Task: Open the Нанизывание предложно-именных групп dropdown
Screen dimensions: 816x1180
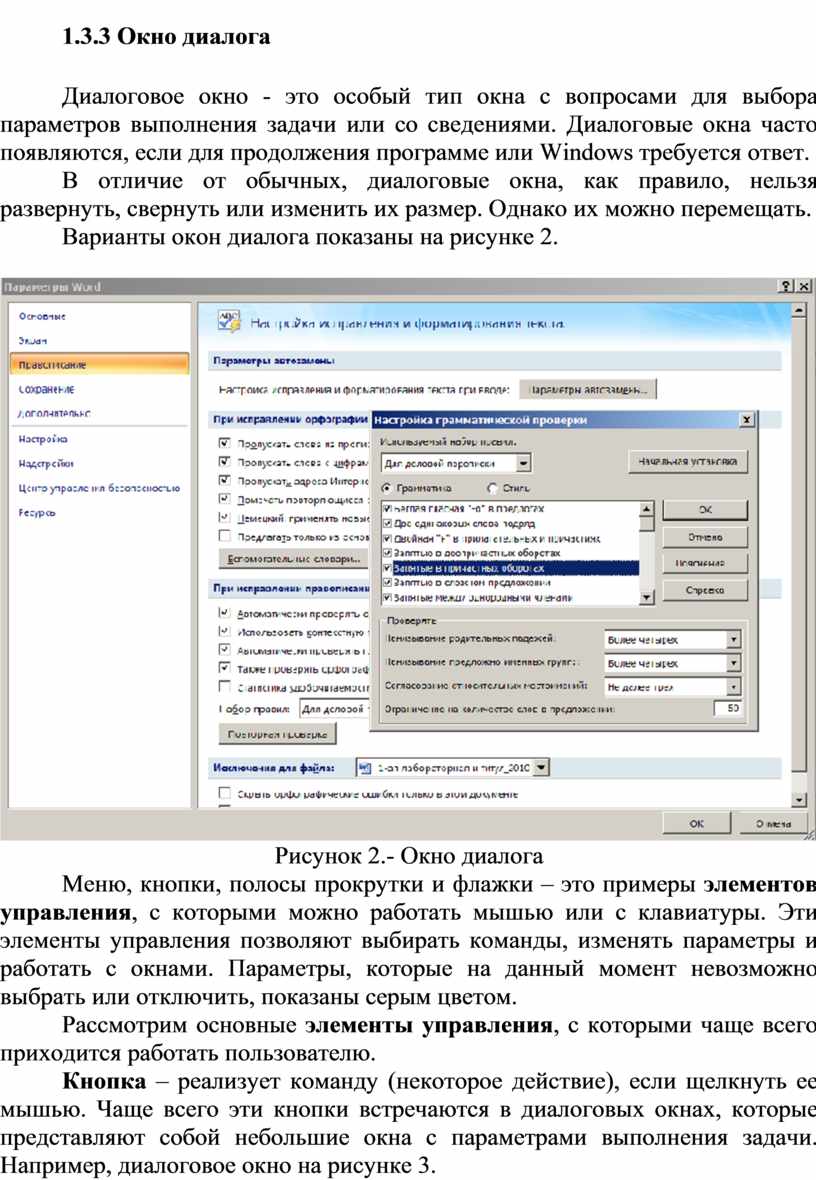Action: 733,663
